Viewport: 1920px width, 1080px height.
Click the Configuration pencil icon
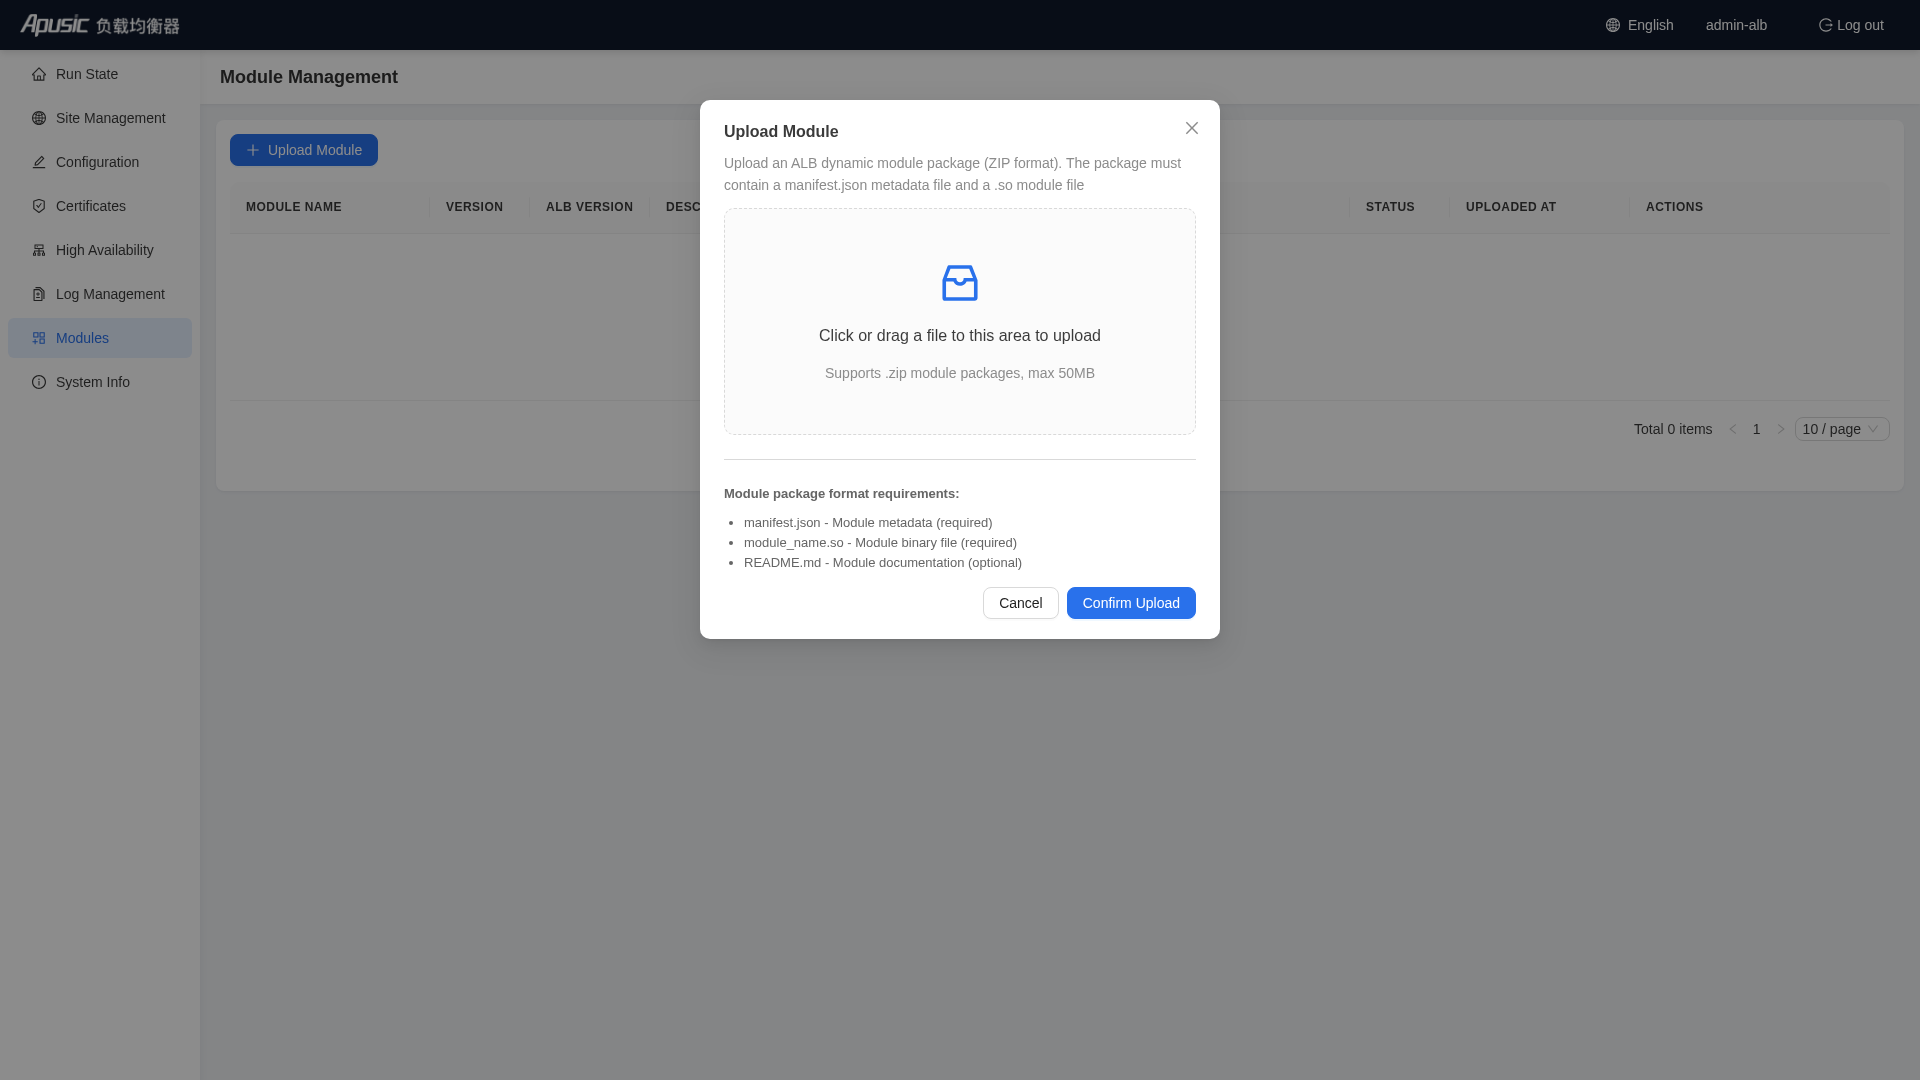[39, 162]
